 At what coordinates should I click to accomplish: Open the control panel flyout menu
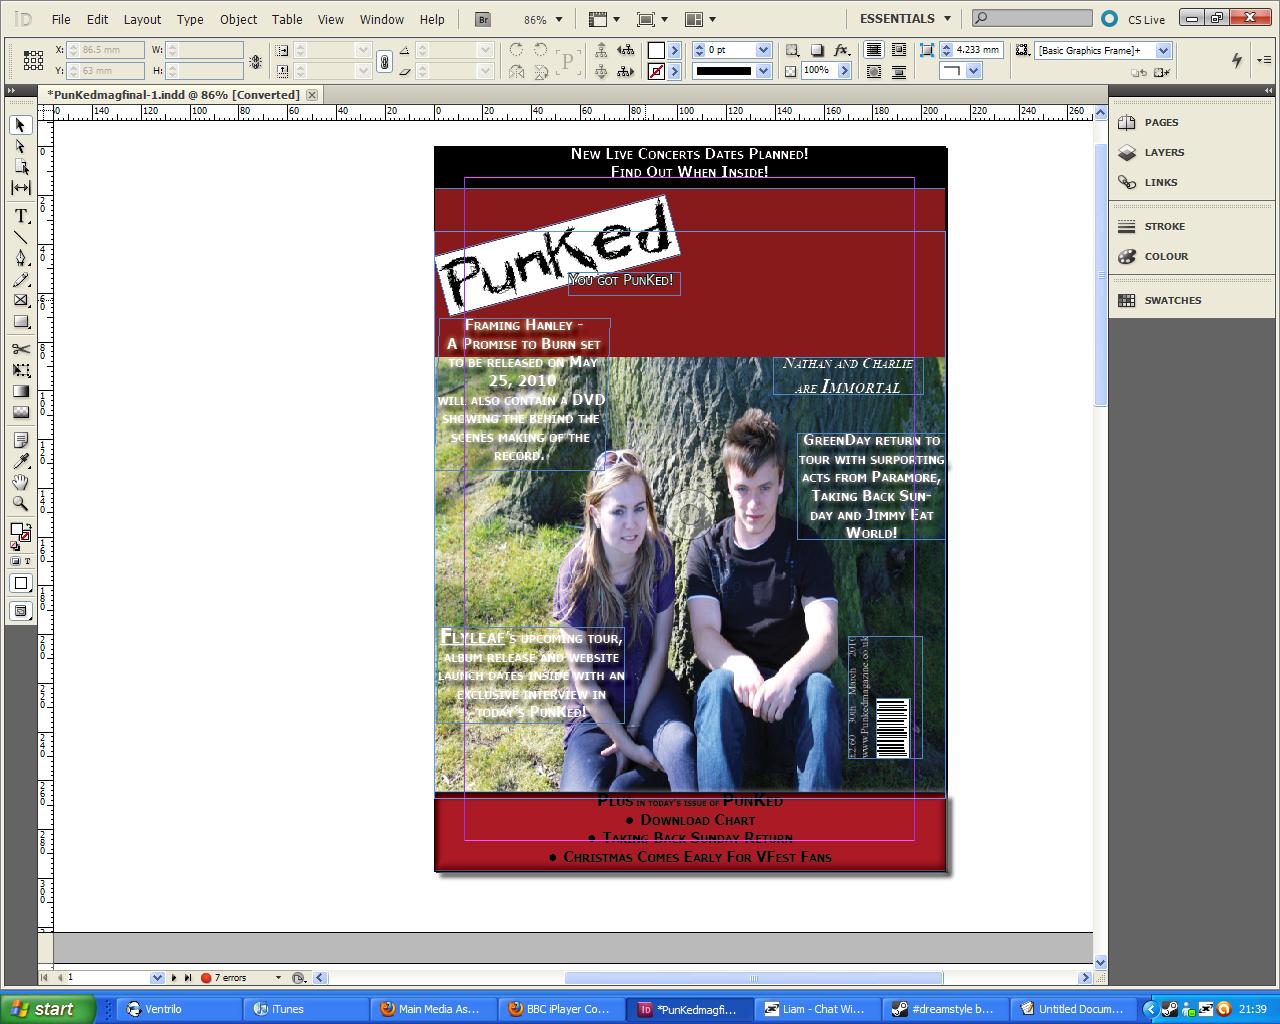tap(1265, 59)
